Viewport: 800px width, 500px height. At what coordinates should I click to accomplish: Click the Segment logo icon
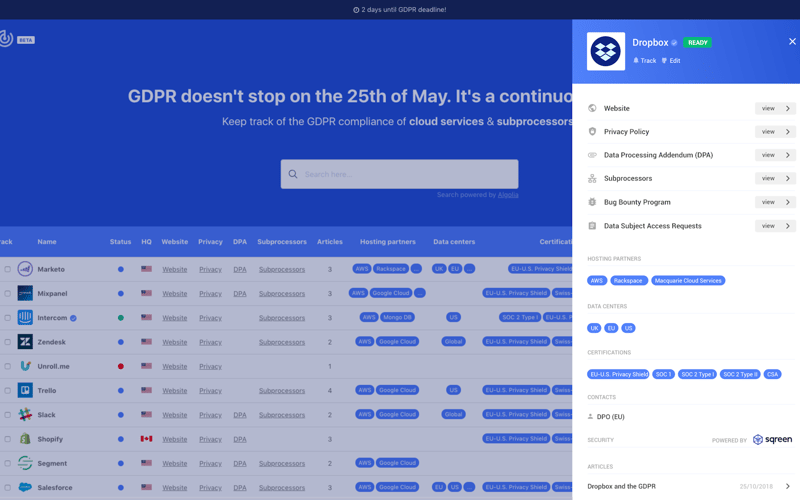click(25, 463)
